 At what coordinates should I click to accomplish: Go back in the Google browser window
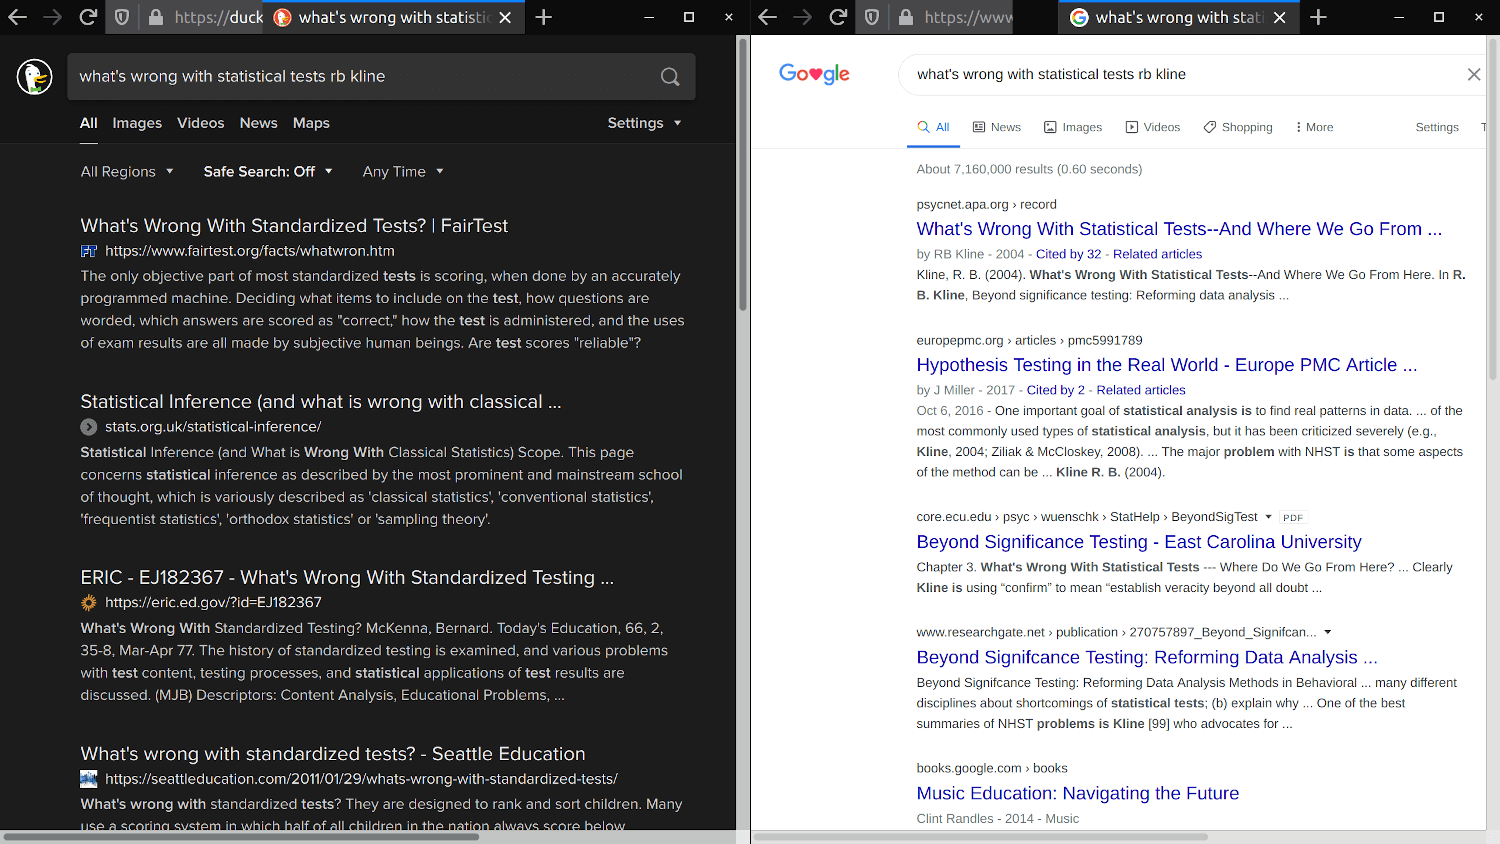[767, 17]
